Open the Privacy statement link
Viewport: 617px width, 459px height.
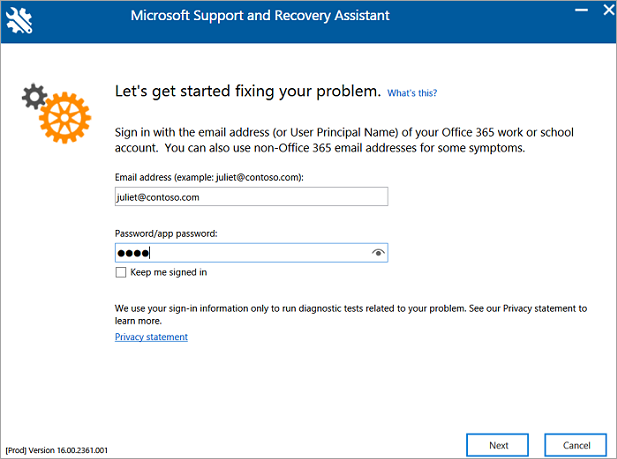(151, 337)
